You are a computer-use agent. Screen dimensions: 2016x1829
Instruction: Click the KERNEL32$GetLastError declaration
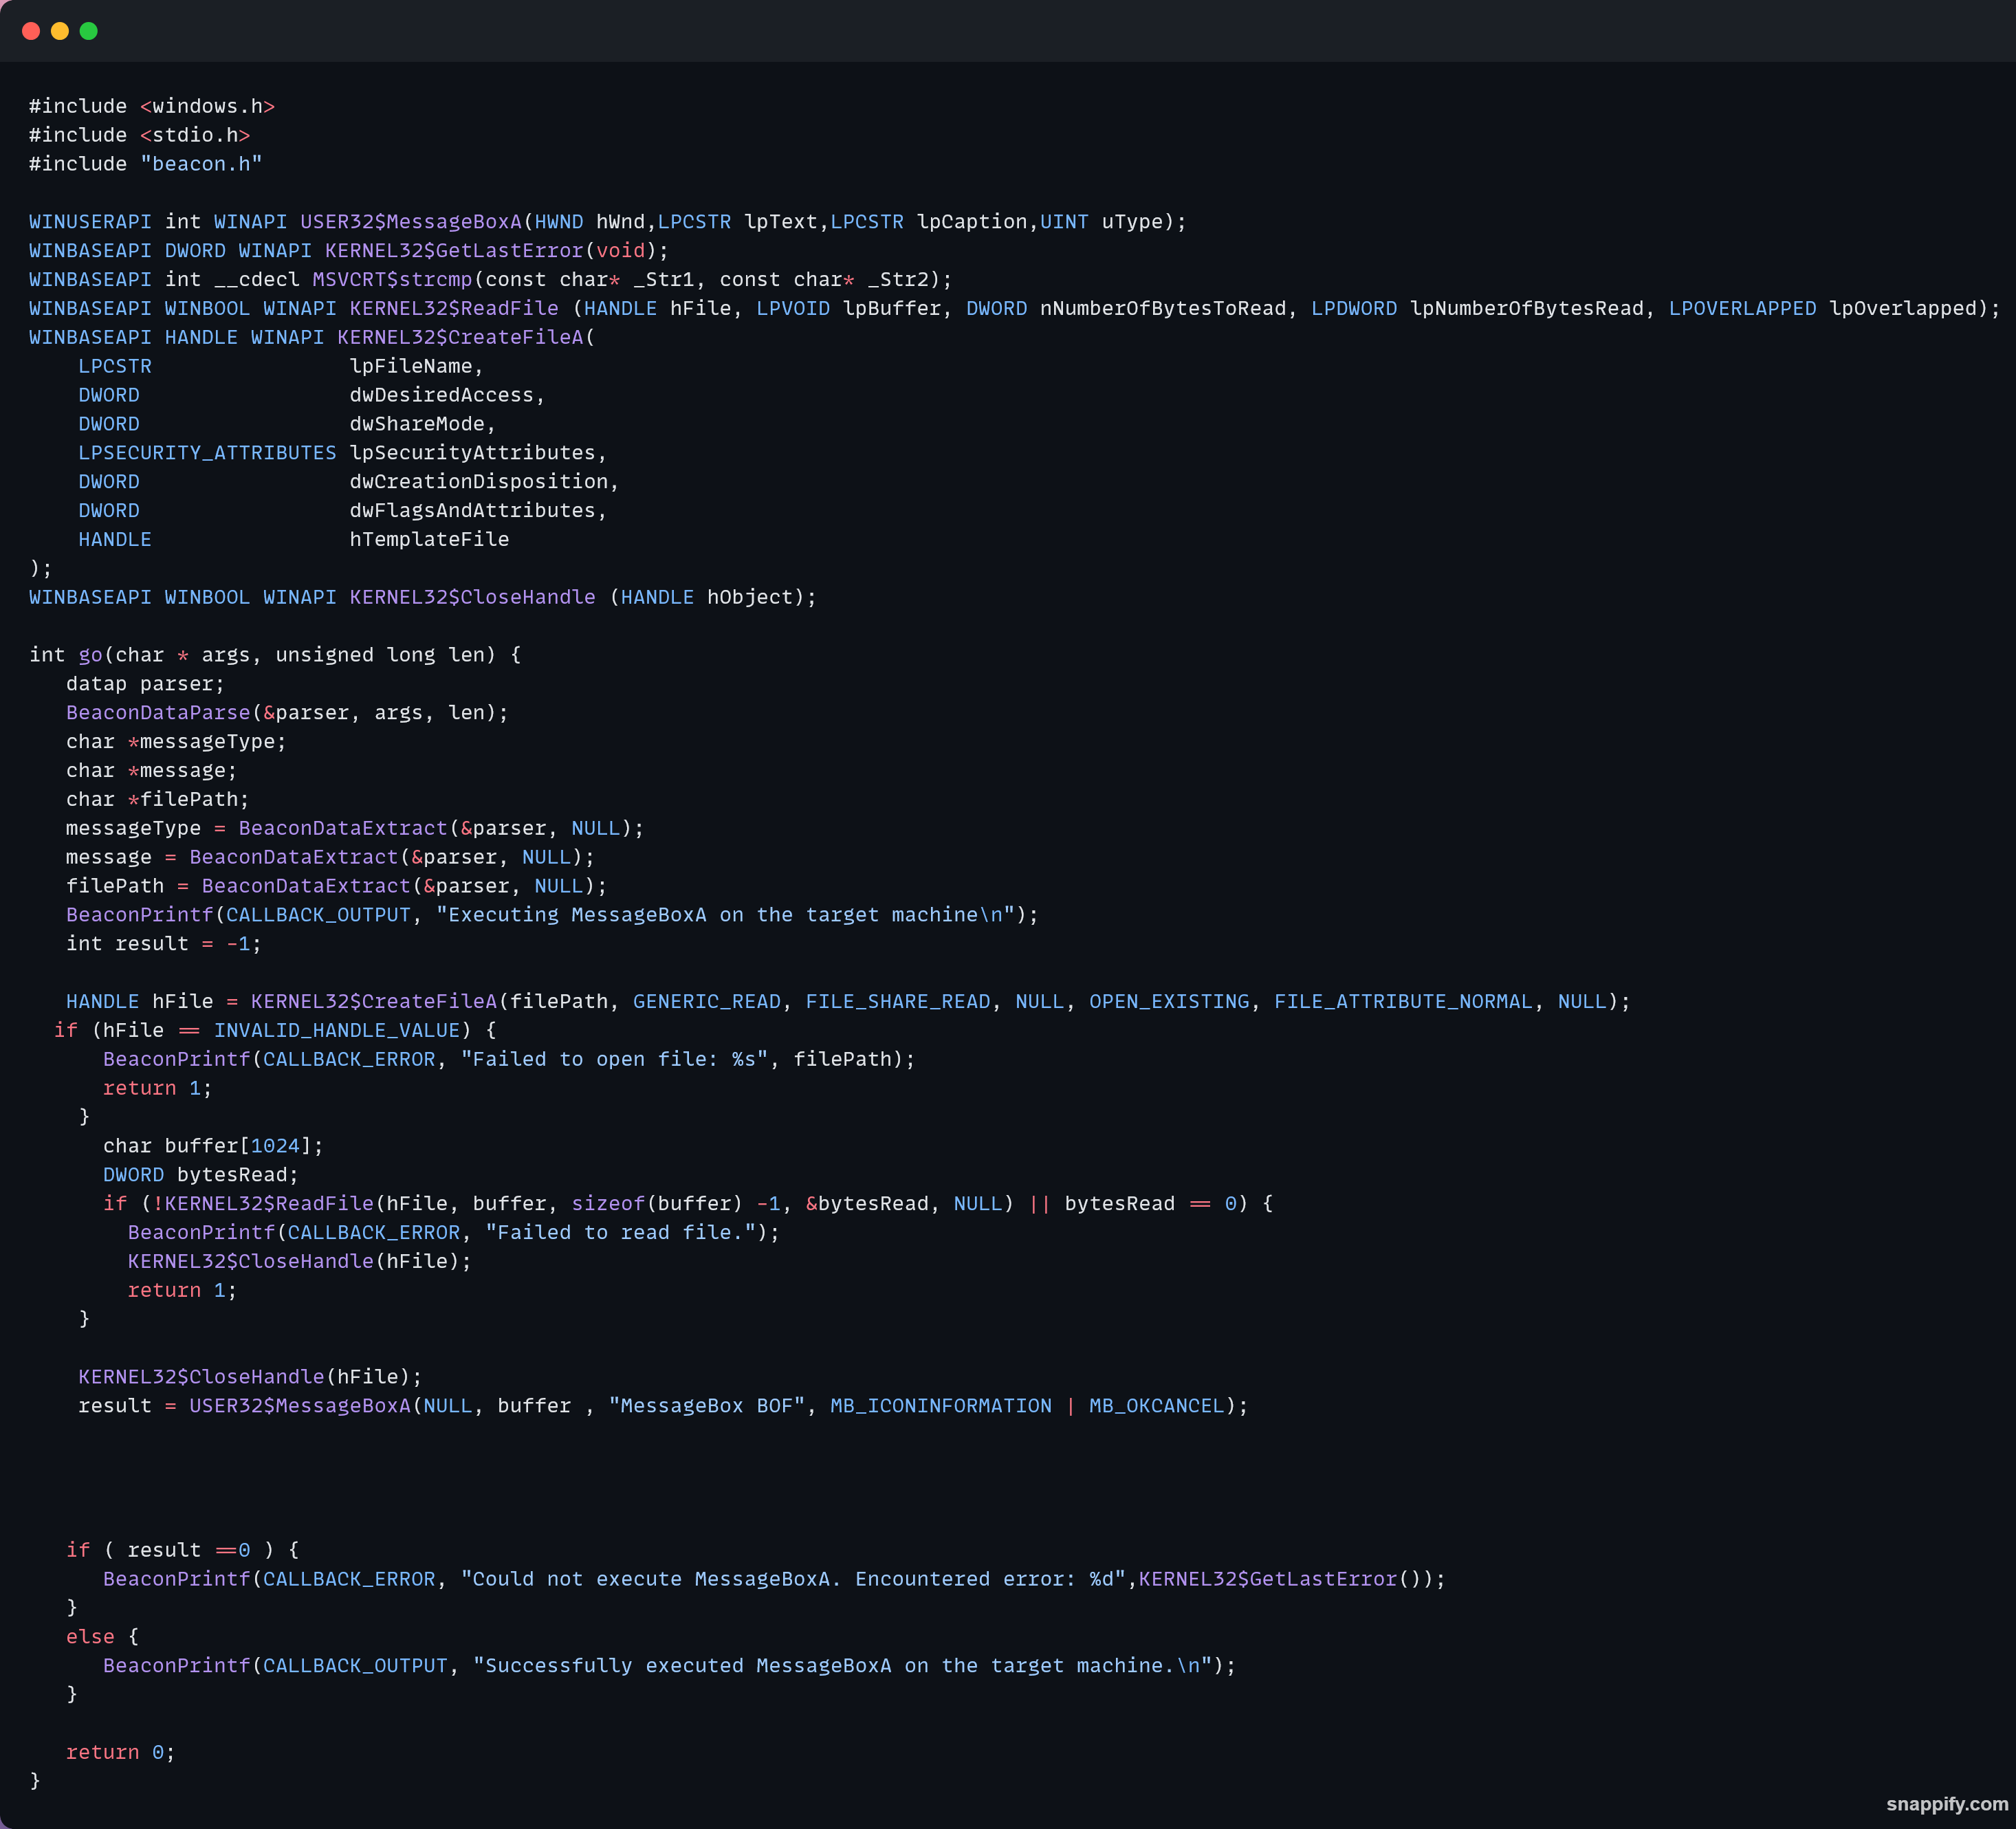point(454,251)
